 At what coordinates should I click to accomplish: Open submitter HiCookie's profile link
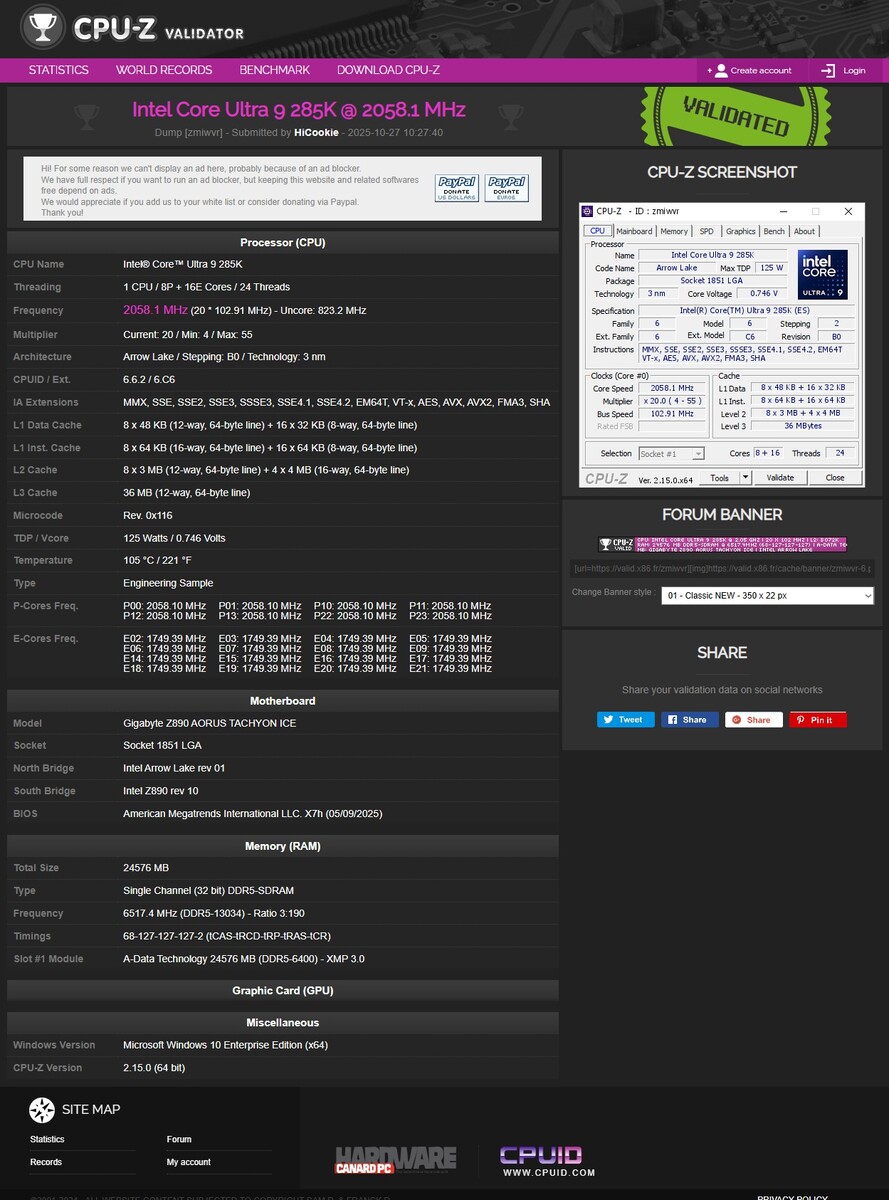[x=316, y=132]
